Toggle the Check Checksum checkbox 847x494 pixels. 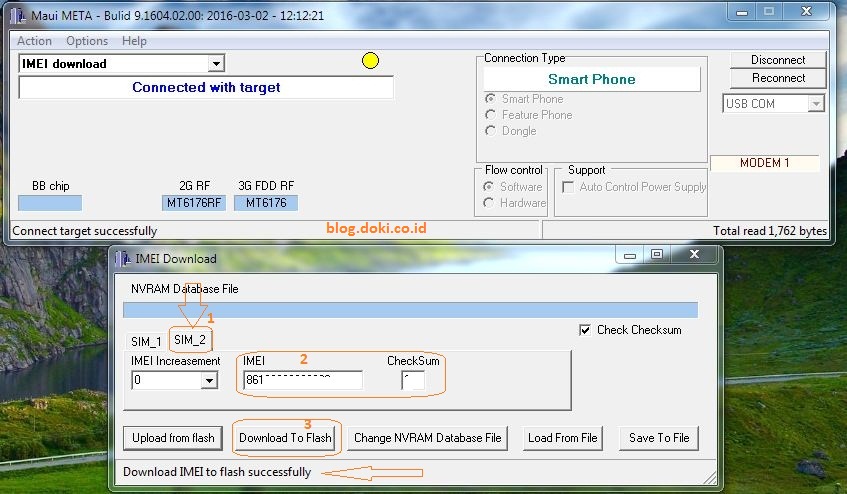584,330
